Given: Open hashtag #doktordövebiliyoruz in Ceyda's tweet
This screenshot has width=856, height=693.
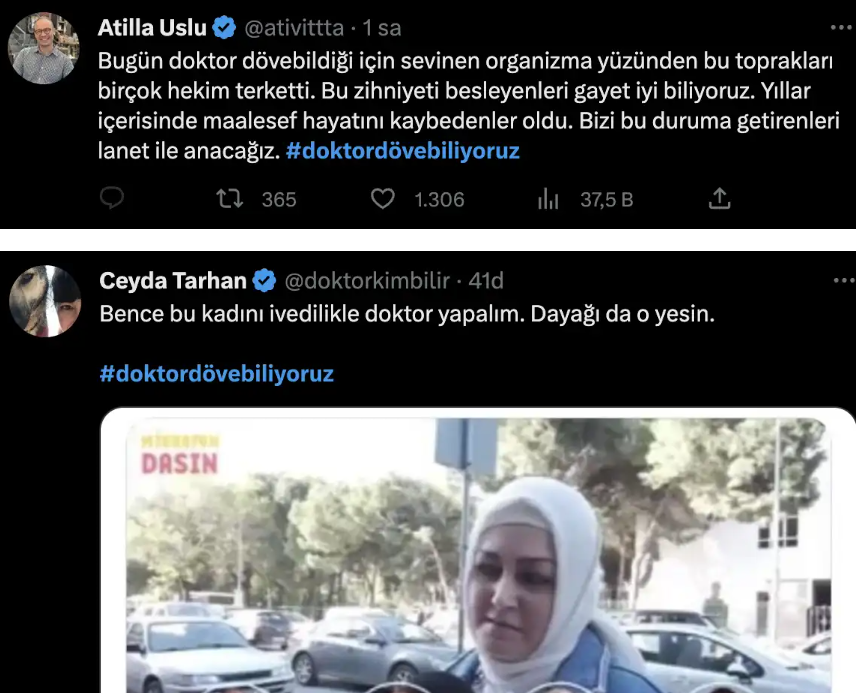Looking at the screenshot, I should pos(217,374).
